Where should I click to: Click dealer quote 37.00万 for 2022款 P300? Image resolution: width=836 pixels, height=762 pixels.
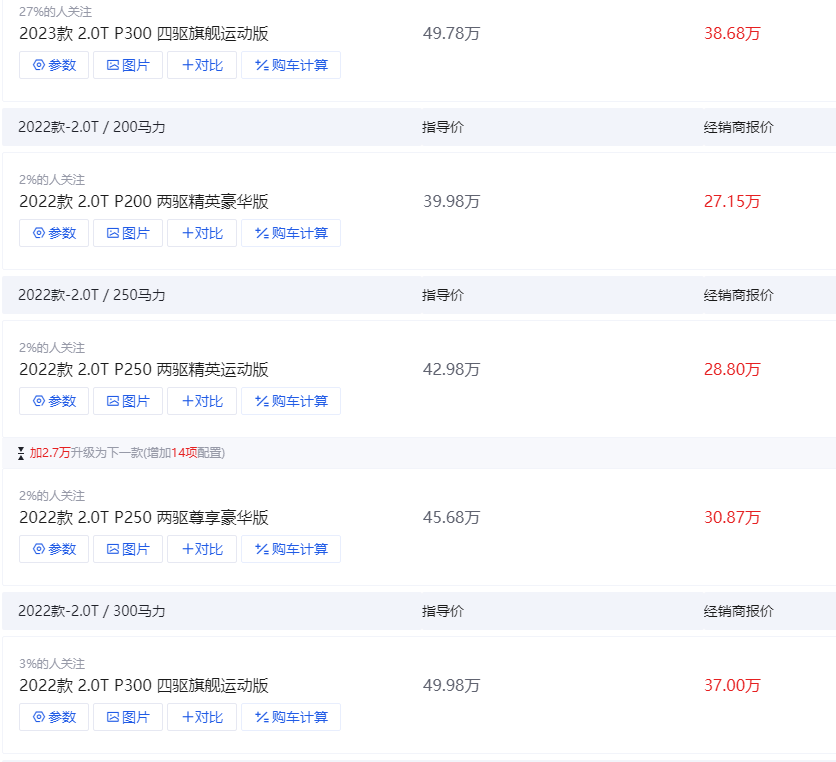coord(731,685)
